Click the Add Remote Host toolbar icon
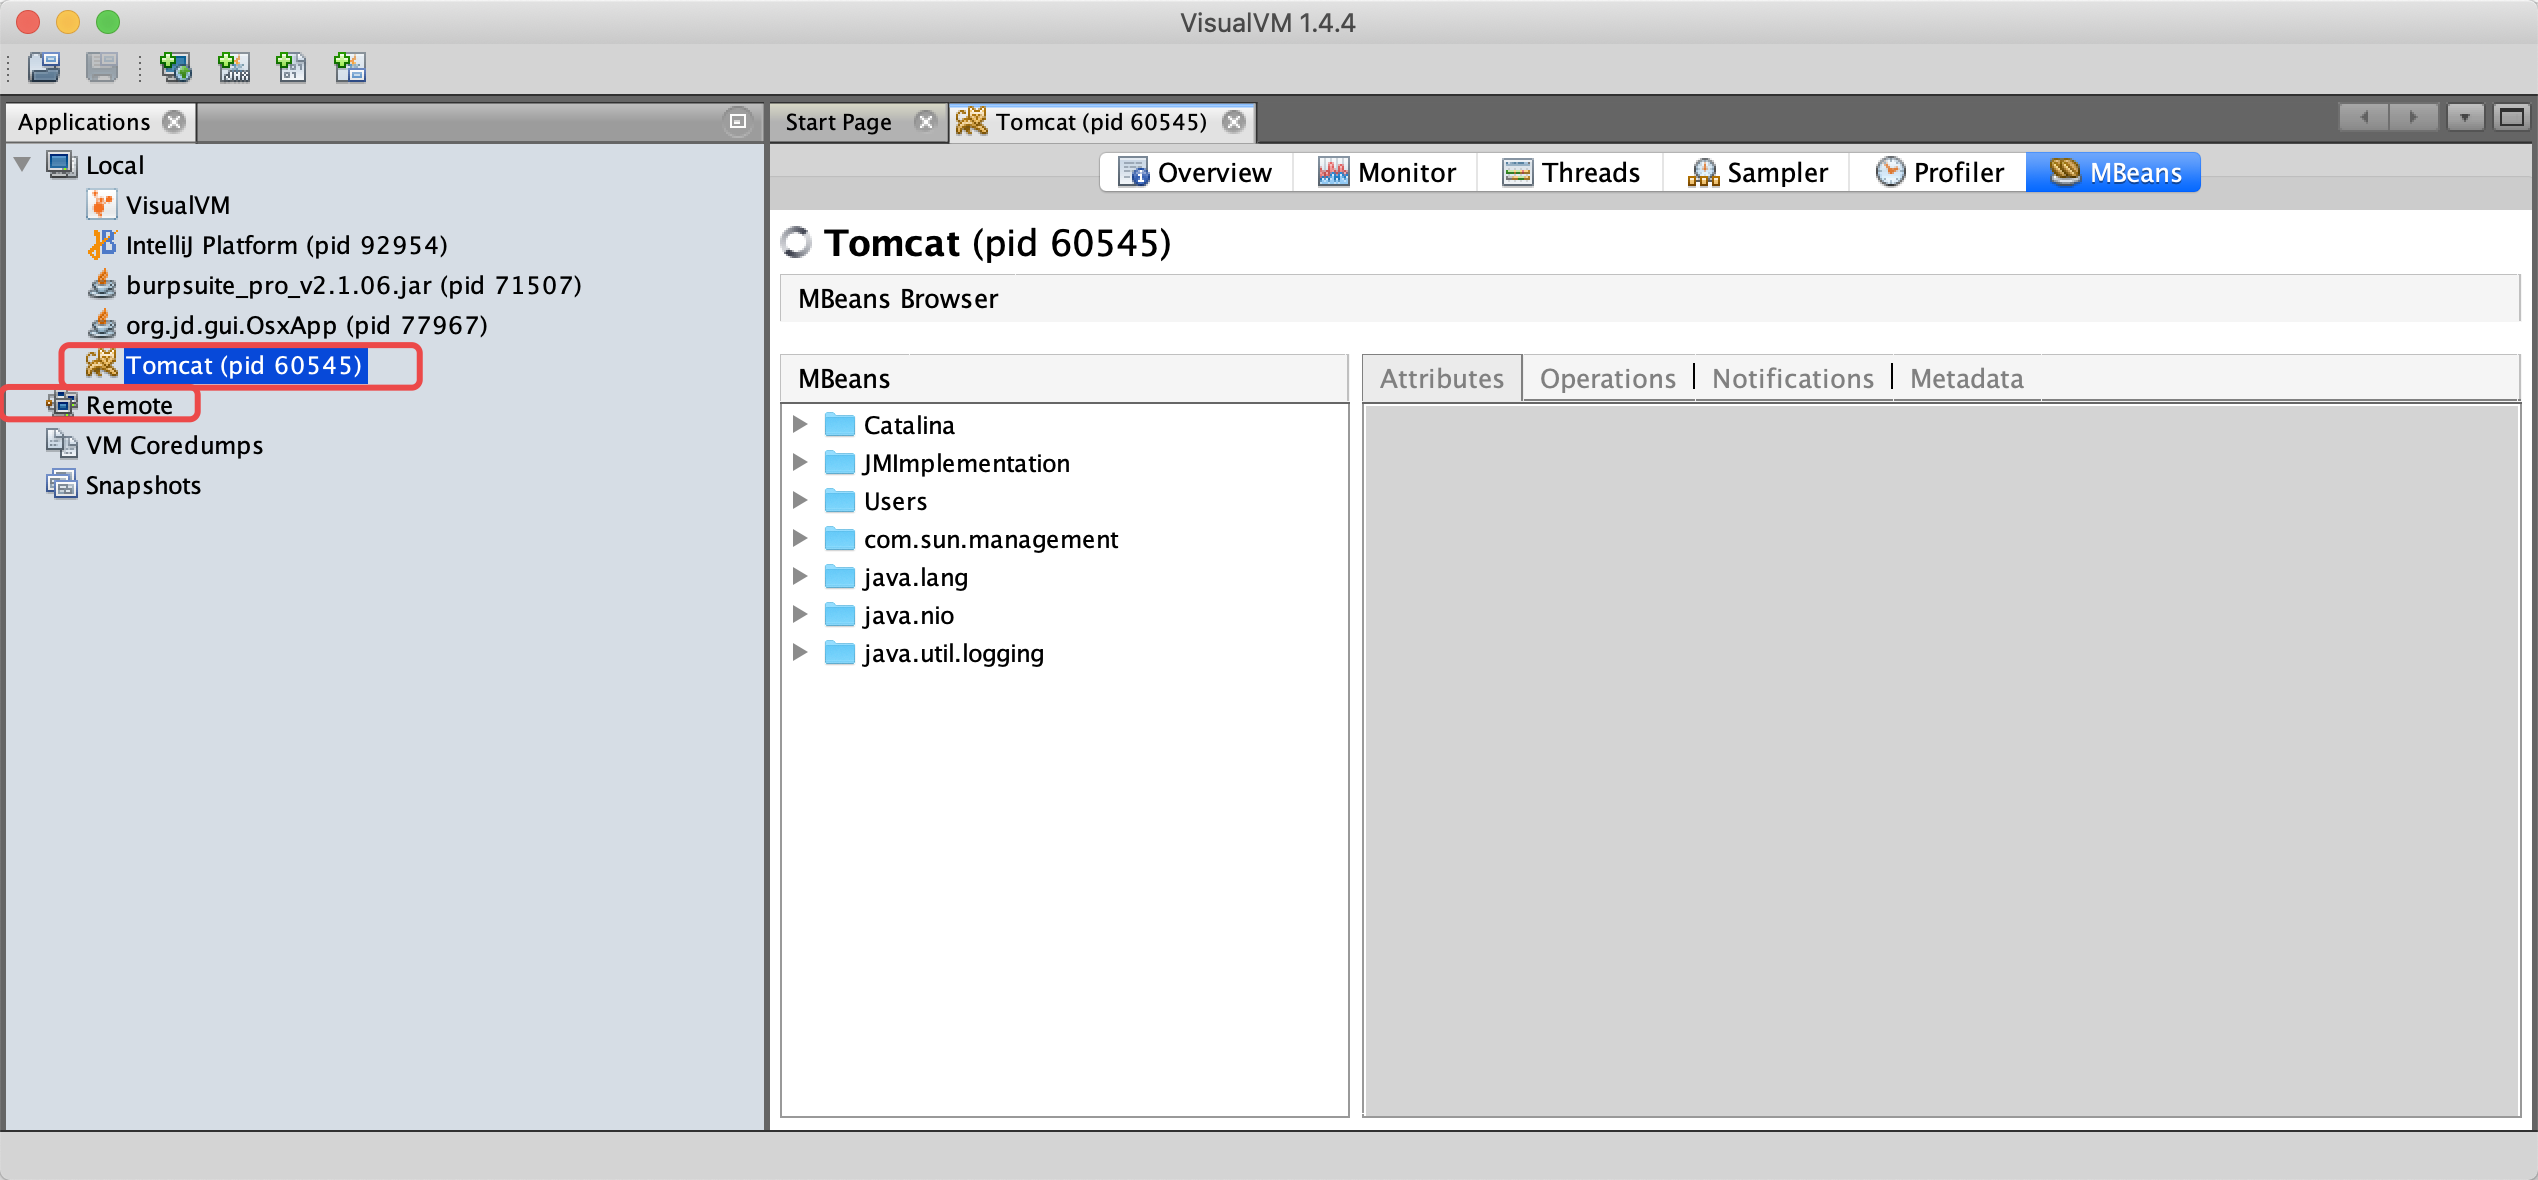This screenshot has height=1180, width=2538. tap(176, 67)
